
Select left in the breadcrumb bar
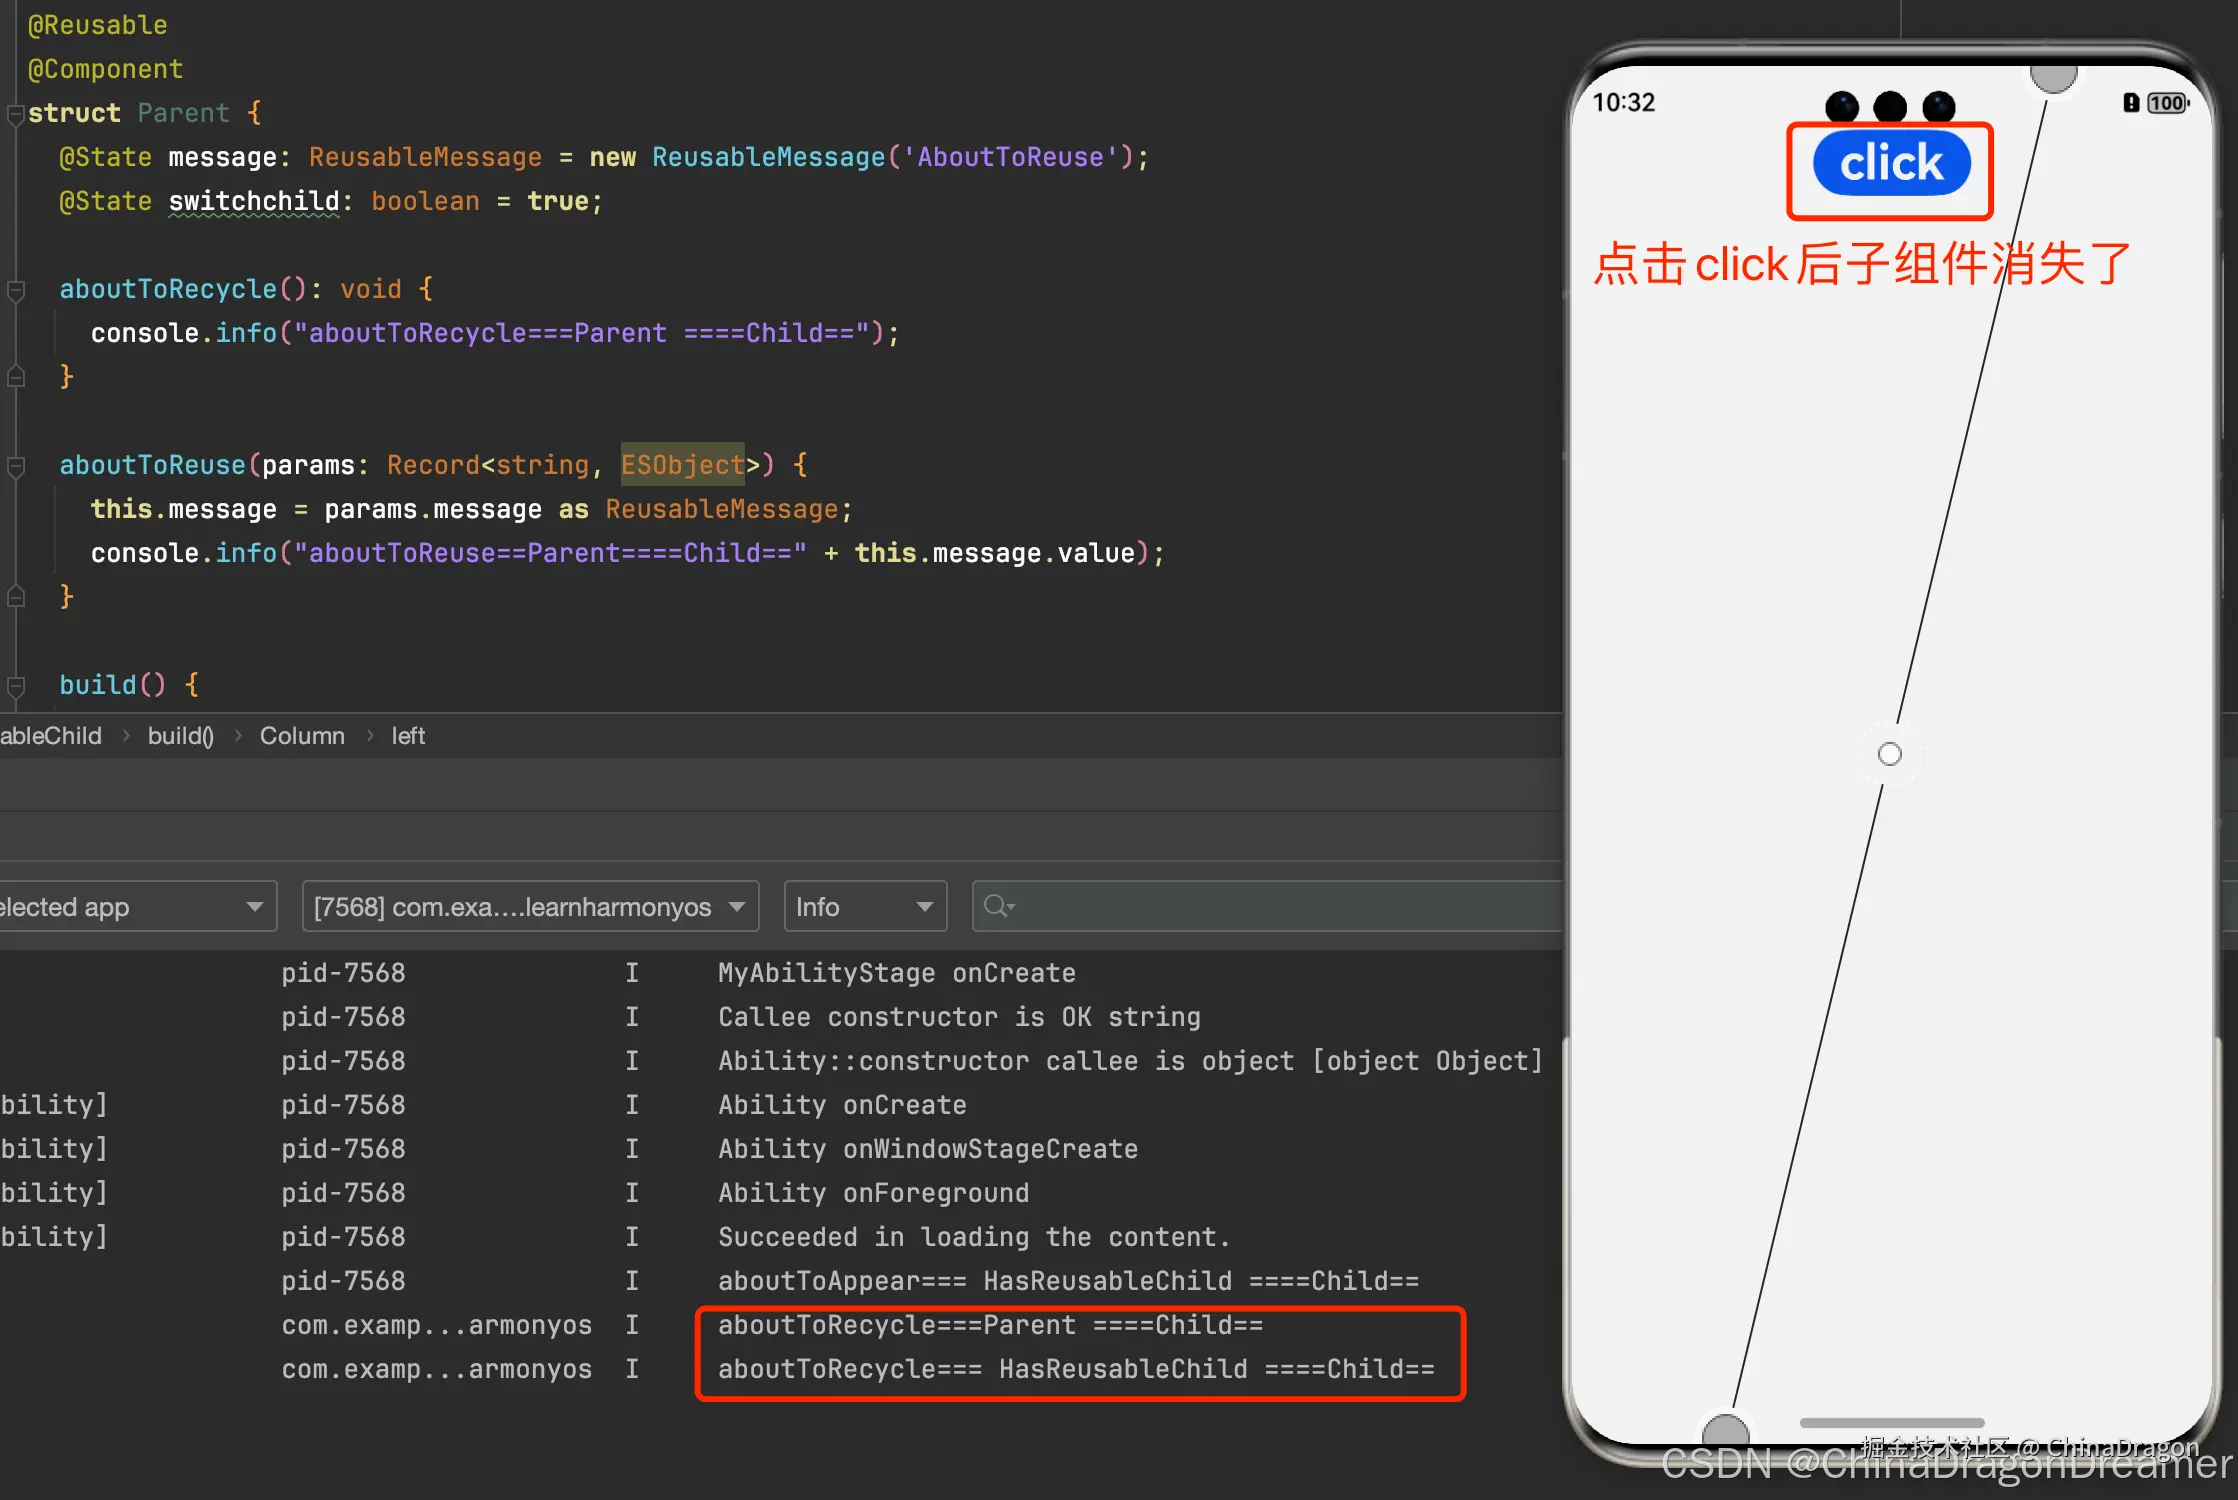click(x=408, y=736)
